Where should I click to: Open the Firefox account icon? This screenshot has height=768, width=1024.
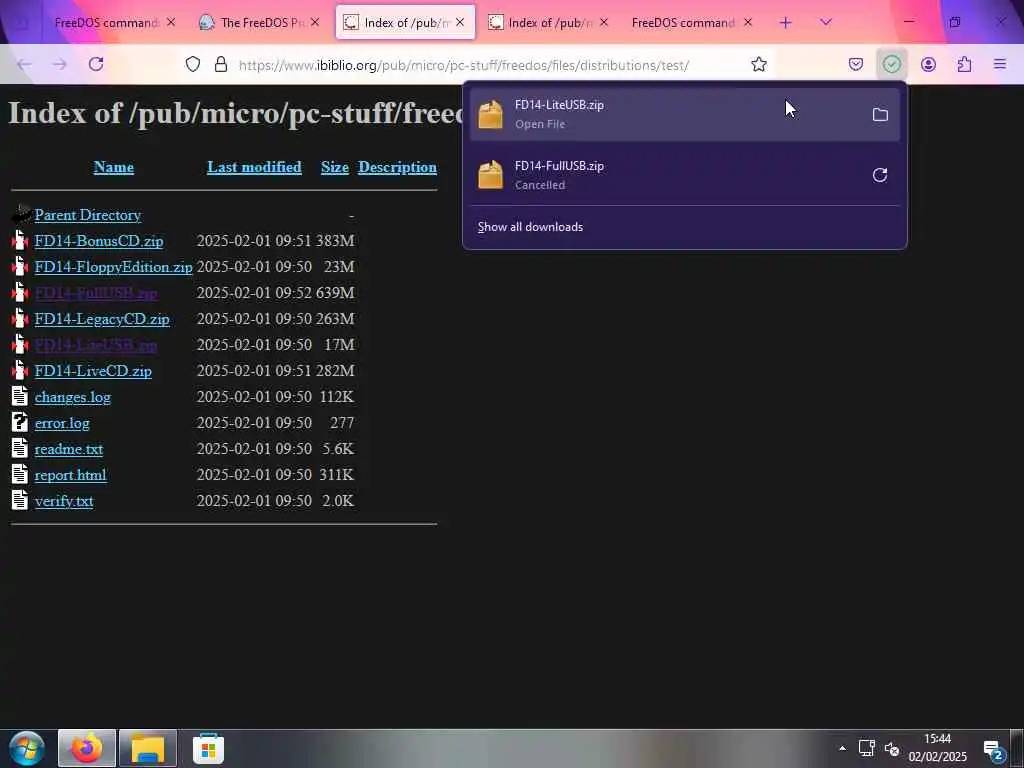[x=928, y=64]
